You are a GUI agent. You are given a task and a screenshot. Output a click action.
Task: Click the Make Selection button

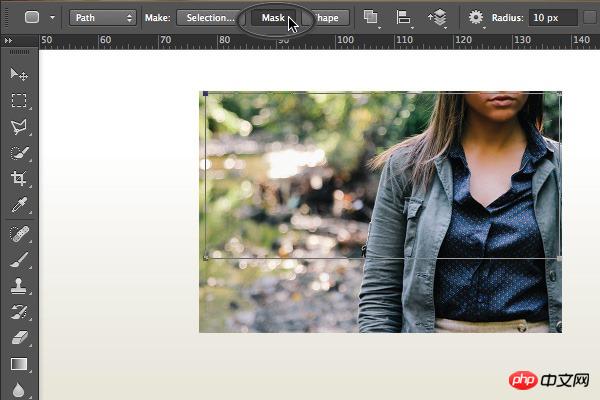tap(209, 18)
